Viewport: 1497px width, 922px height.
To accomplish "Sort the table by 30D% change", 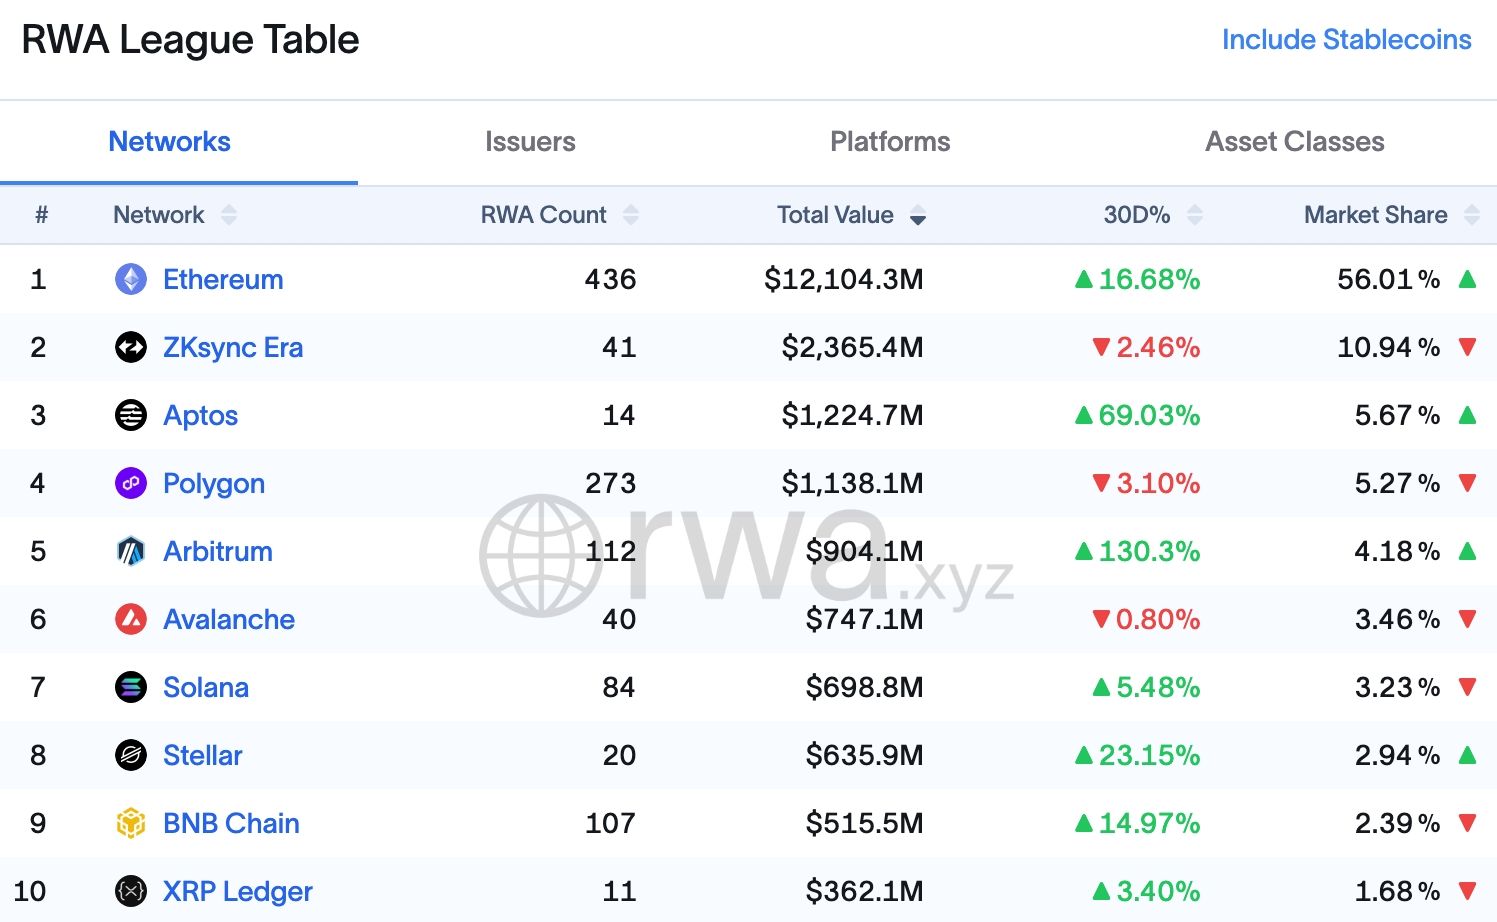I will pos(1194,215).
